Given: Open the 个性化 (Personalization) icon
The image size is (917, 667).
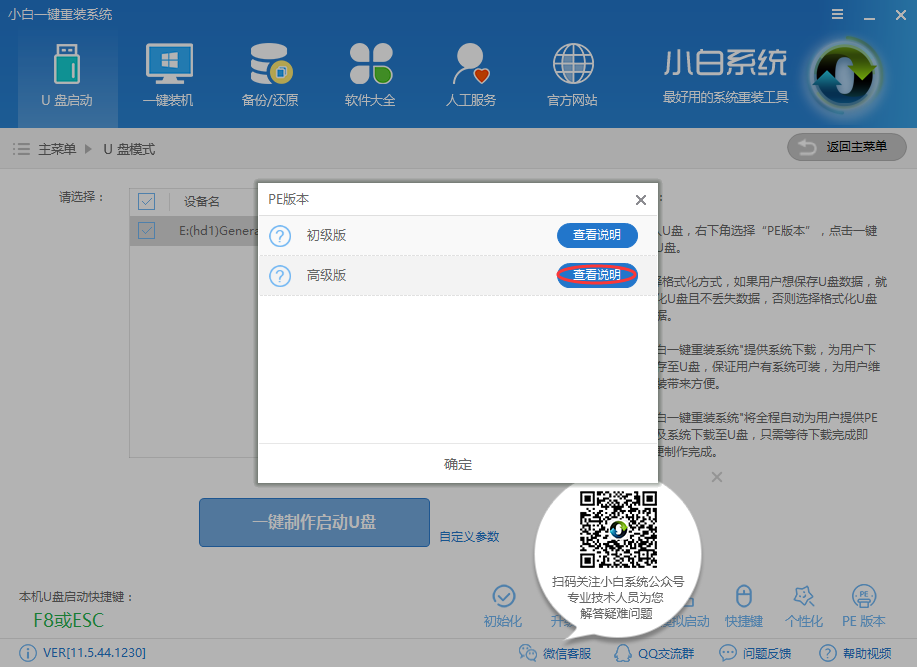Looking at the screenshot, I should (x=804, y=605).
